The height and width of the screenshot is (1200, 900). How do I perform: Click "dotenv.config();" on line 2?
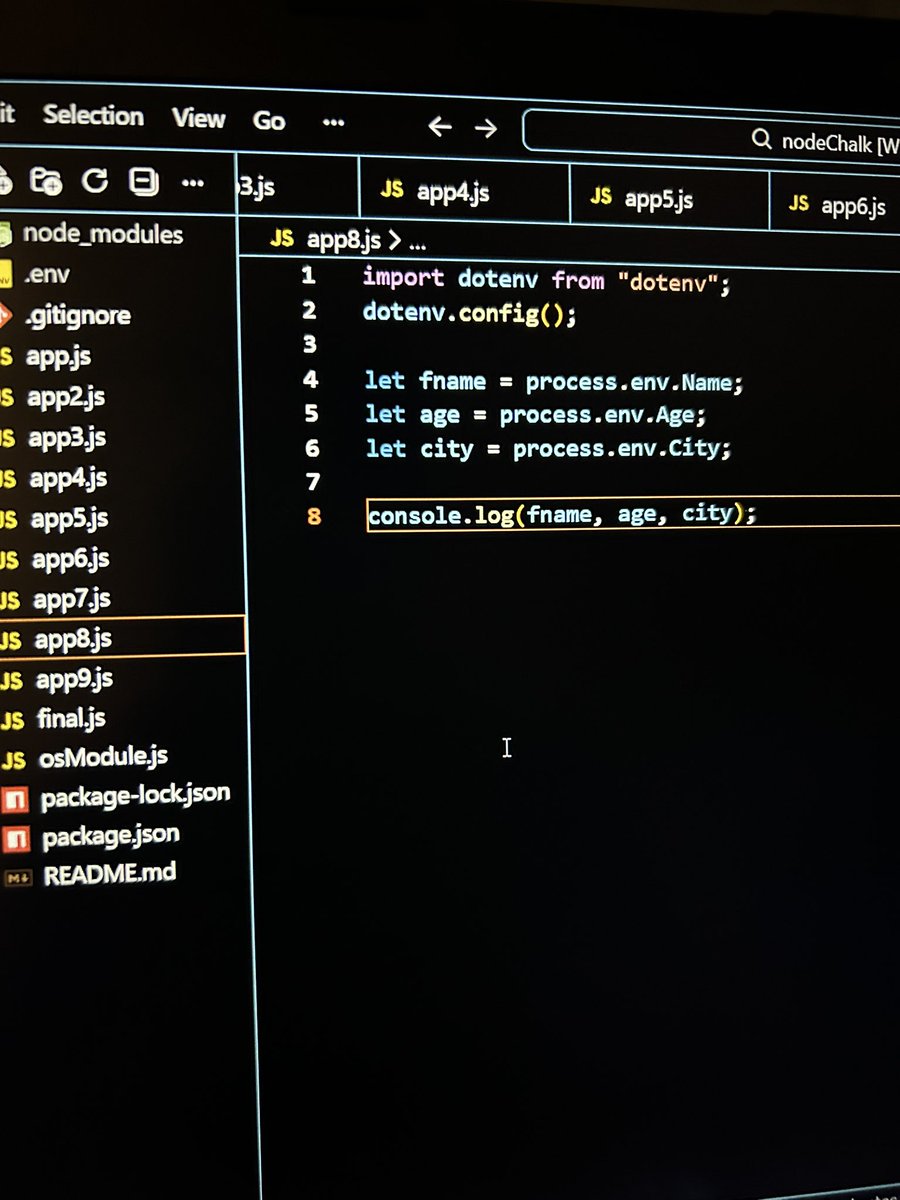tap(470, 312)
